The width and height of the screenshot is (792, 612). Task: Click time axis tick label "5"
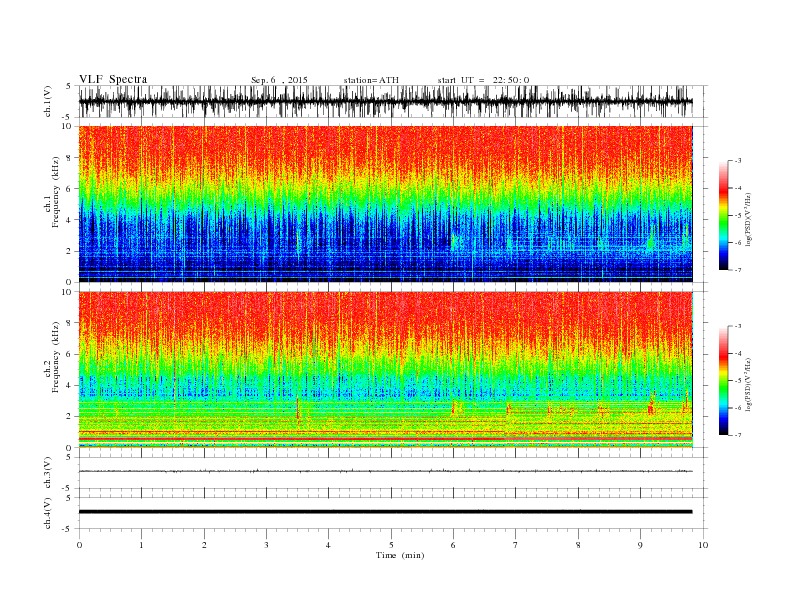click(x=391, y=545)
